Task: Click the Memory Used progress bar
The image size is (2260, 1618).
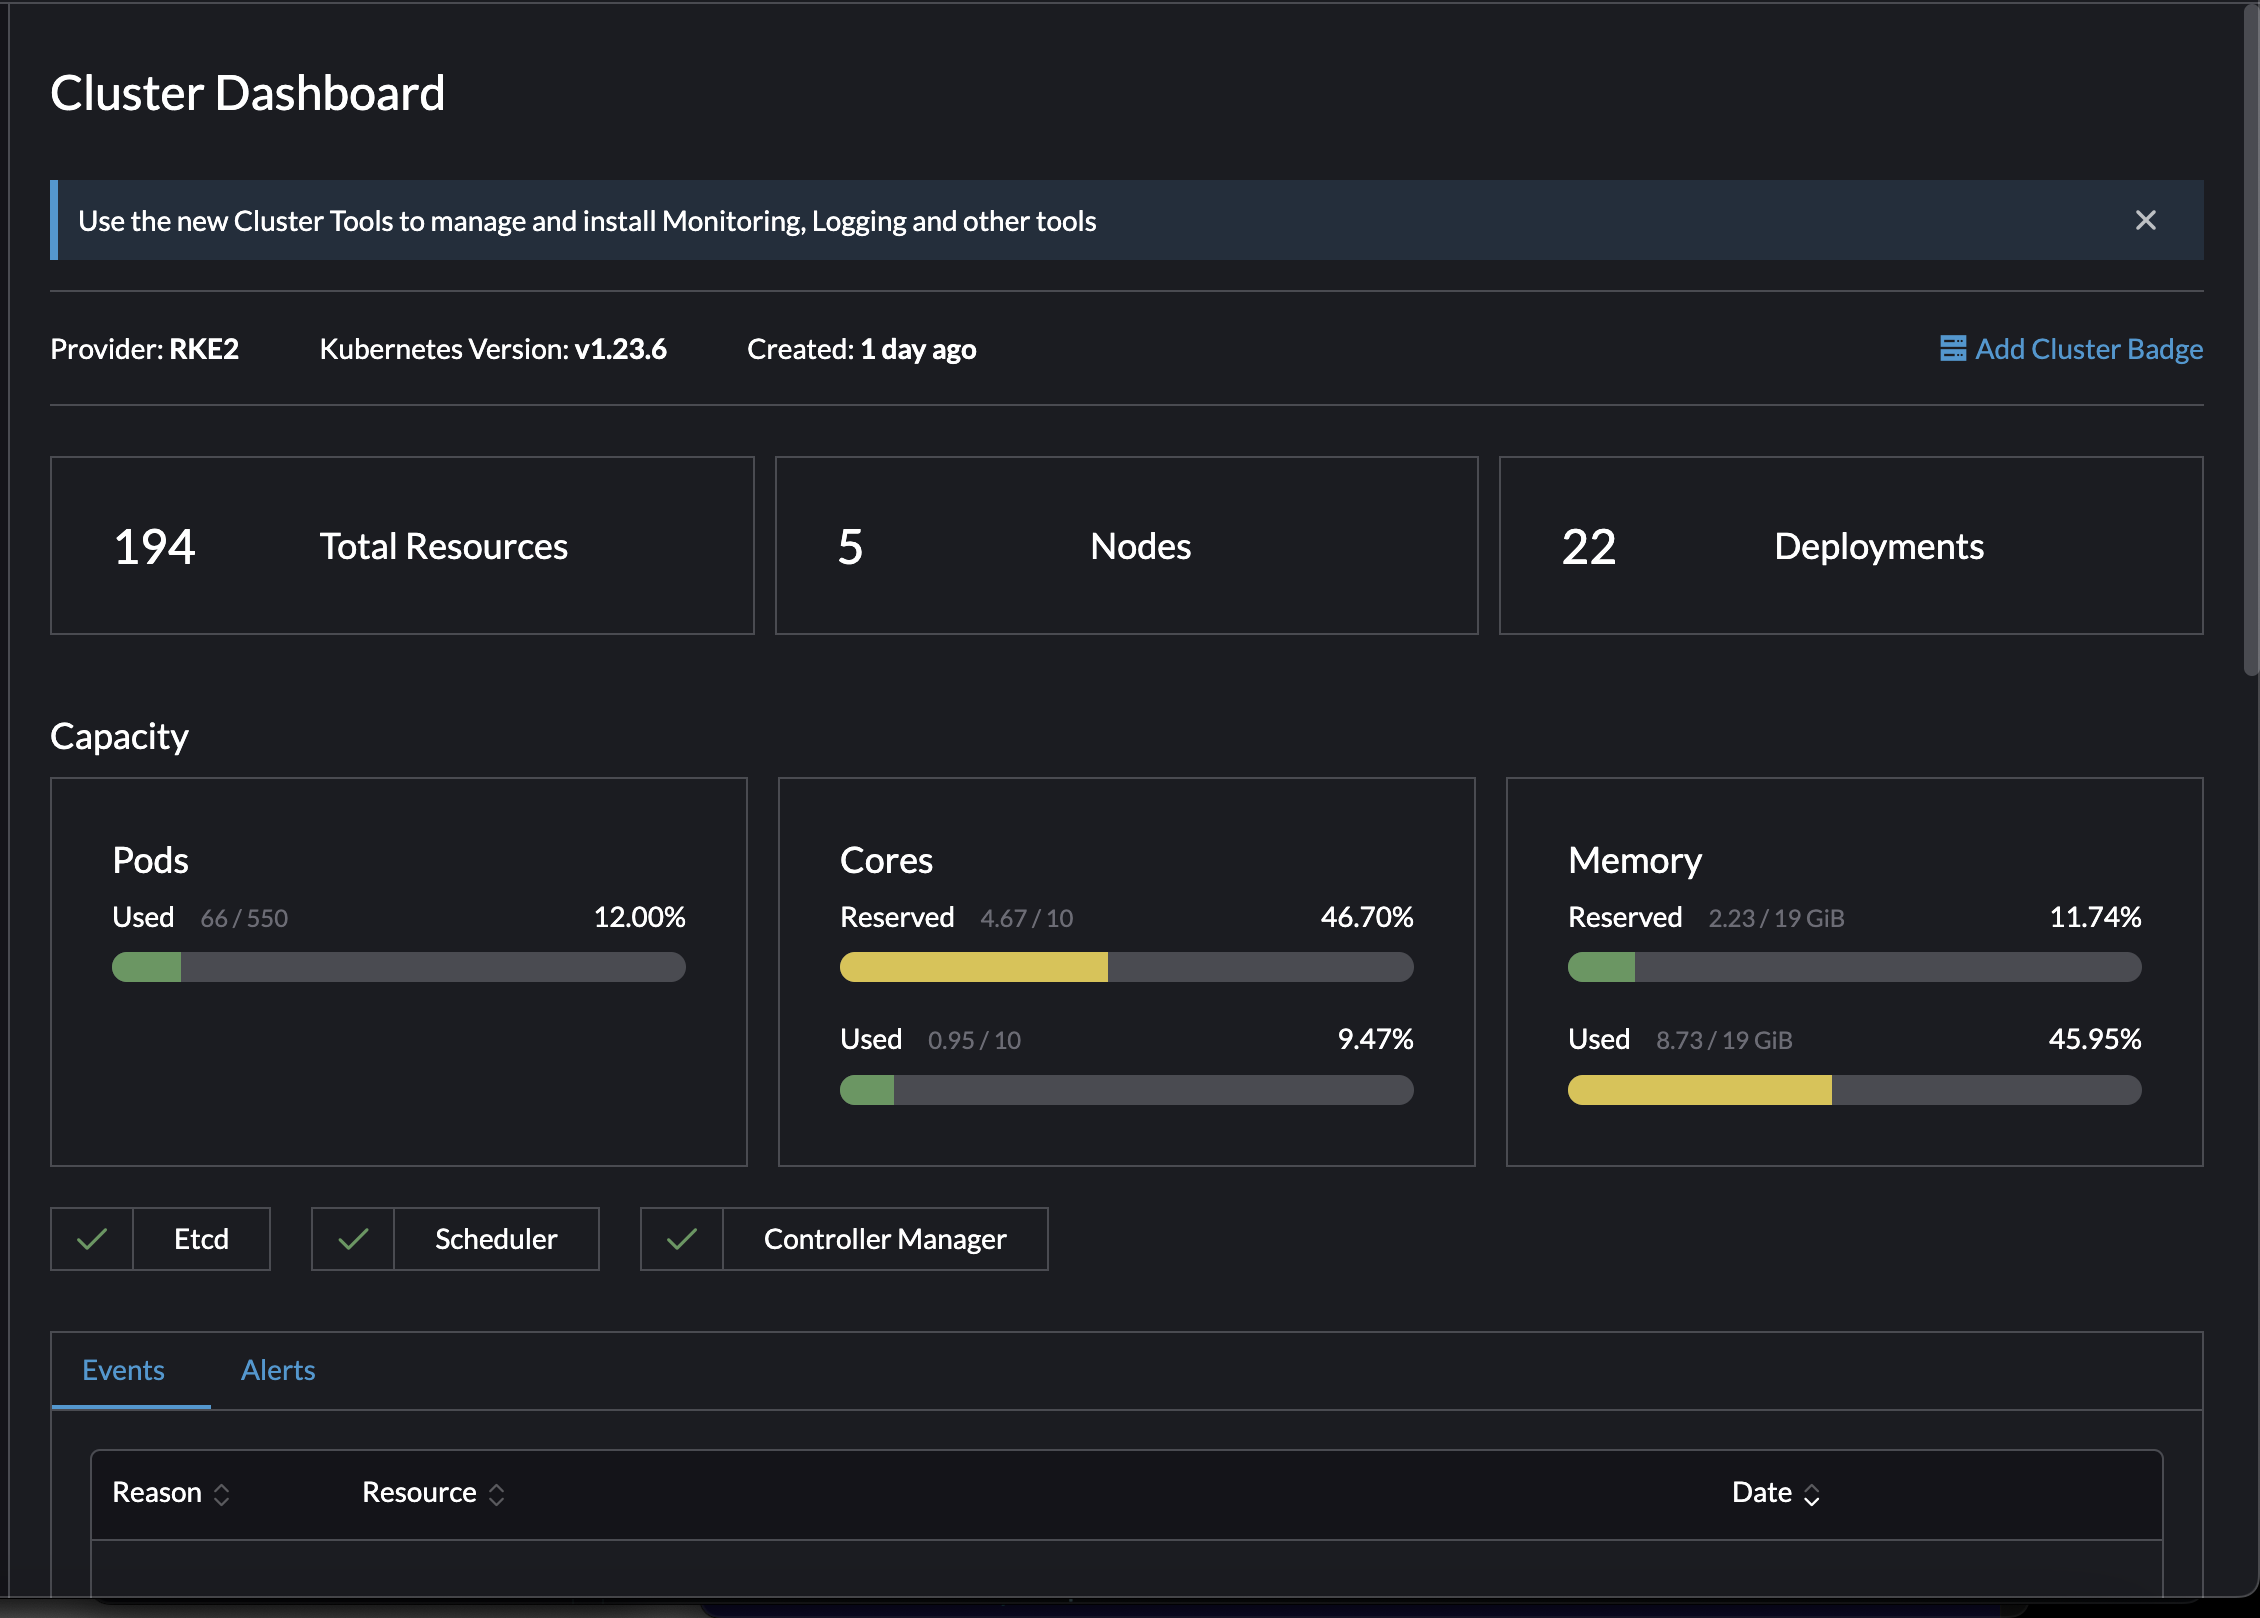Action: [1854, 1090]
